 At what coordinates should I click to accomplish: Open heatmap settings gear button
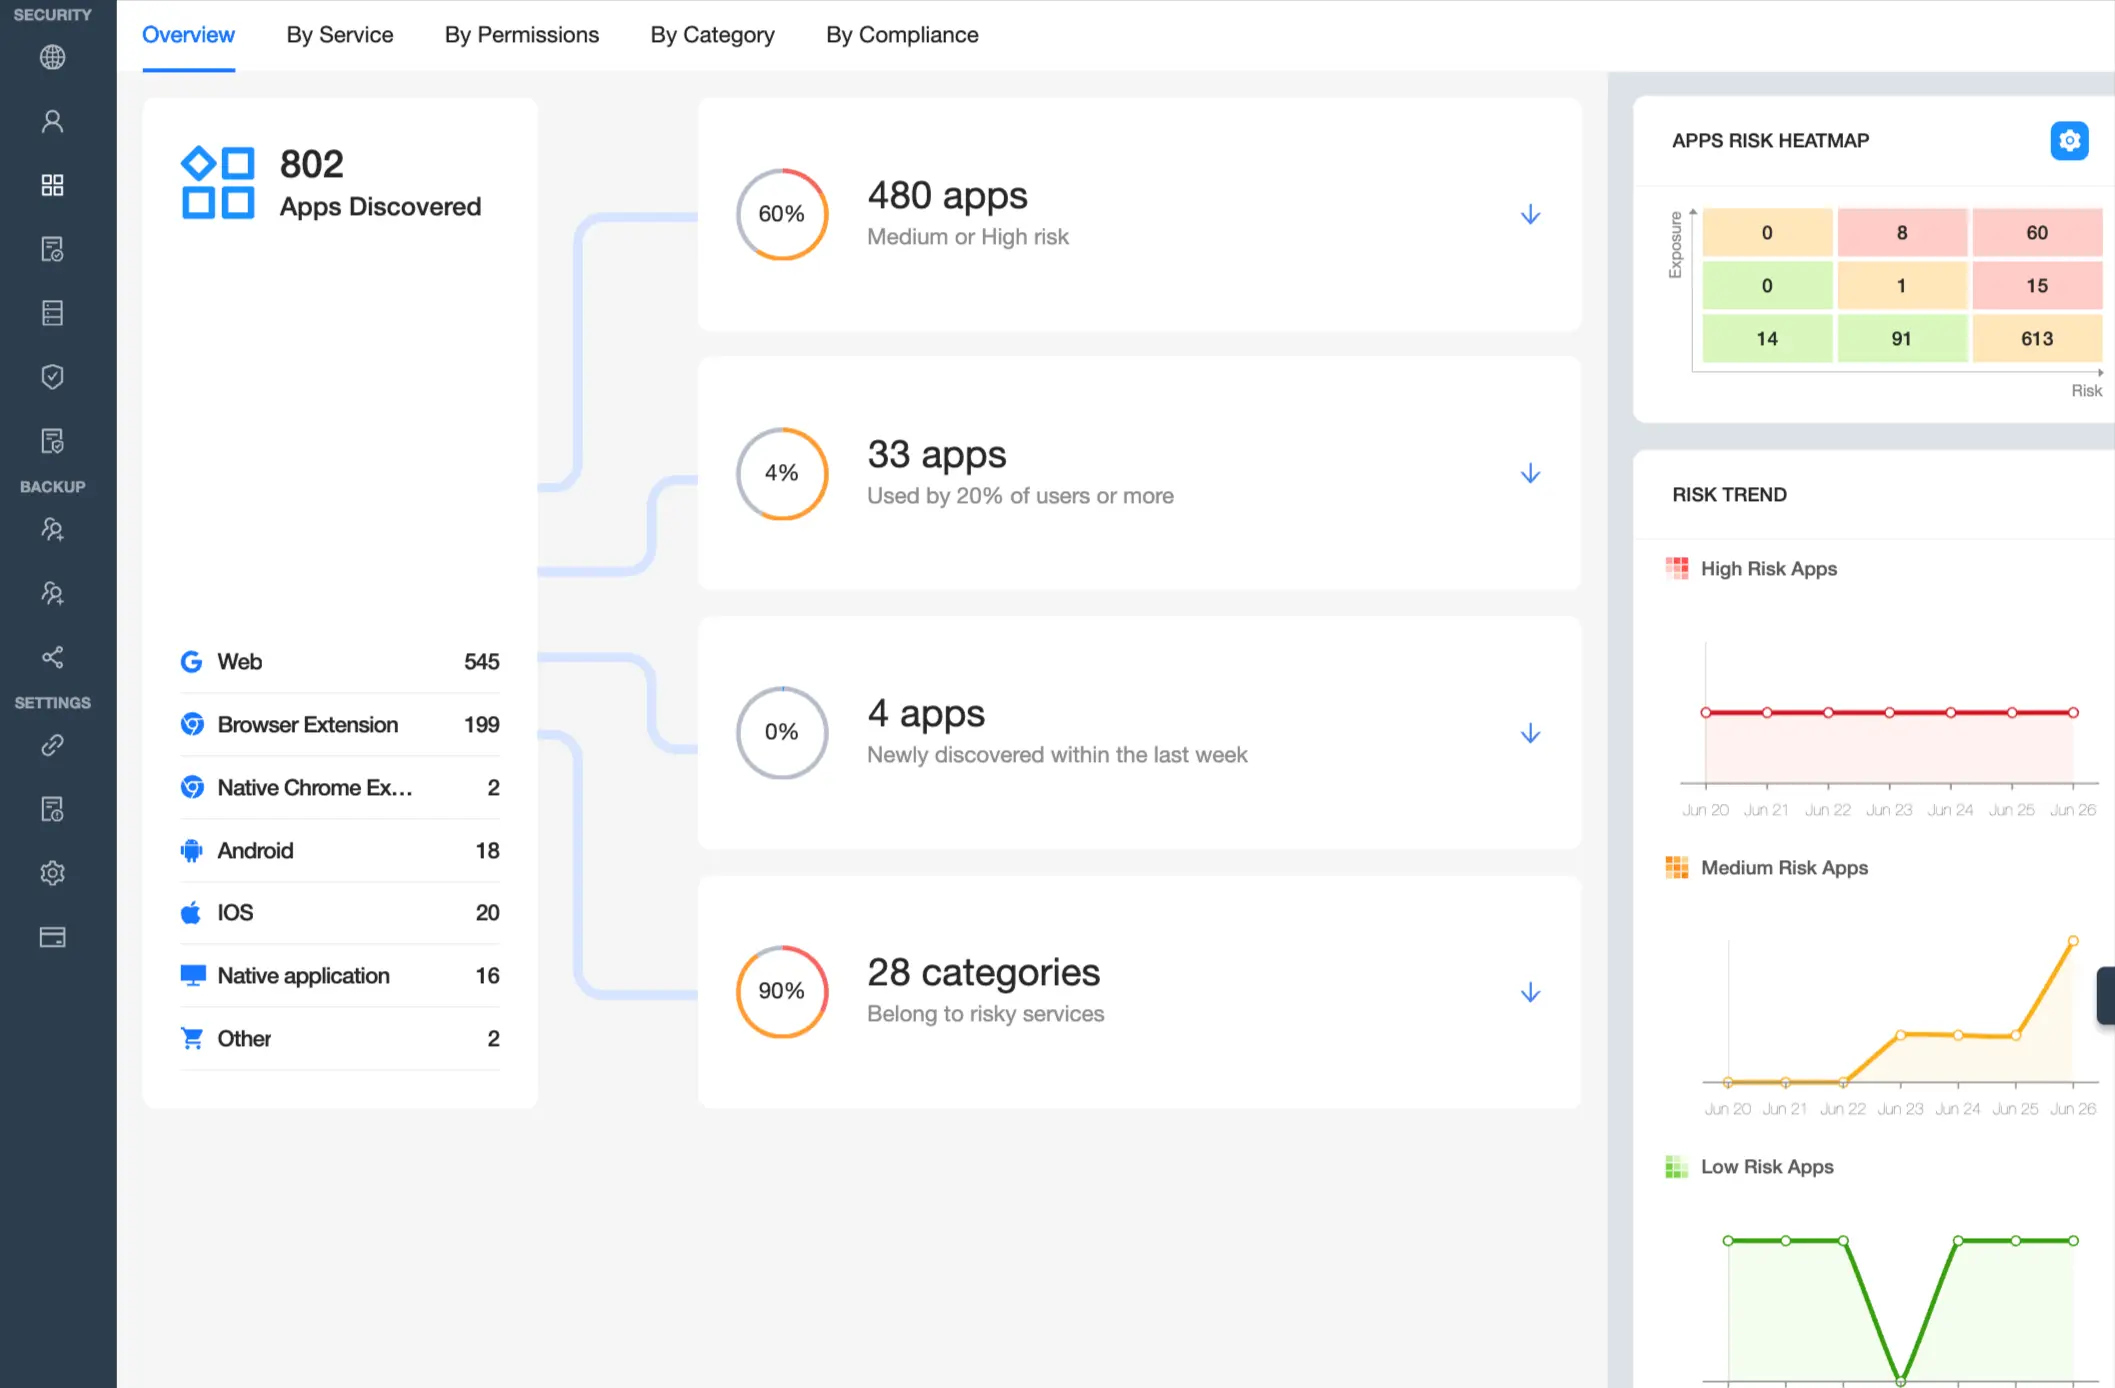pyautogui.click(x=2069, y=141)
